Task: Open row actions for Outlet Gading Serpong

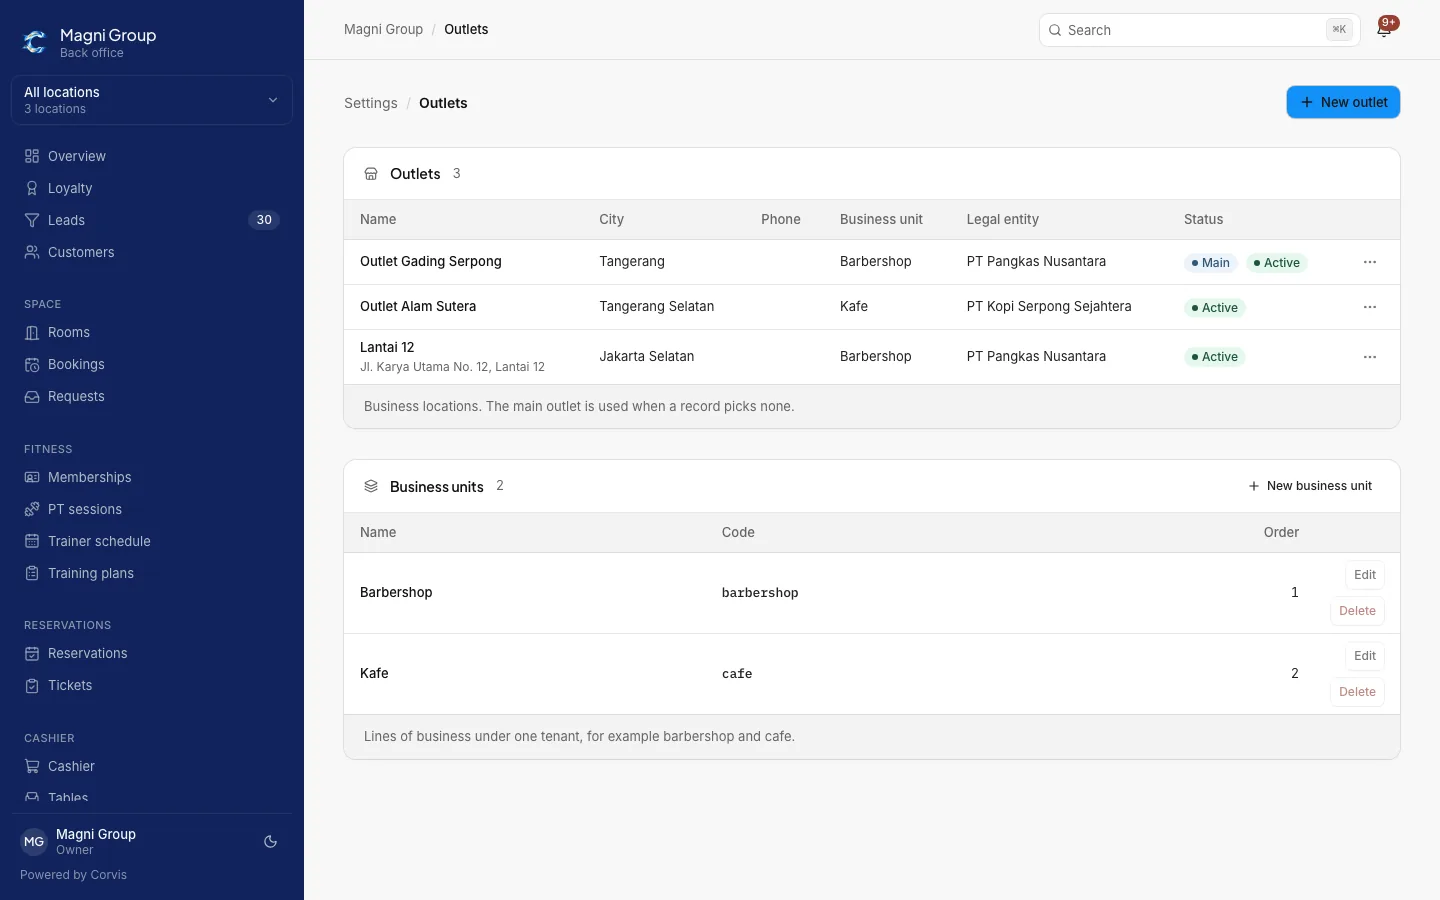Action: (1370, 262)
